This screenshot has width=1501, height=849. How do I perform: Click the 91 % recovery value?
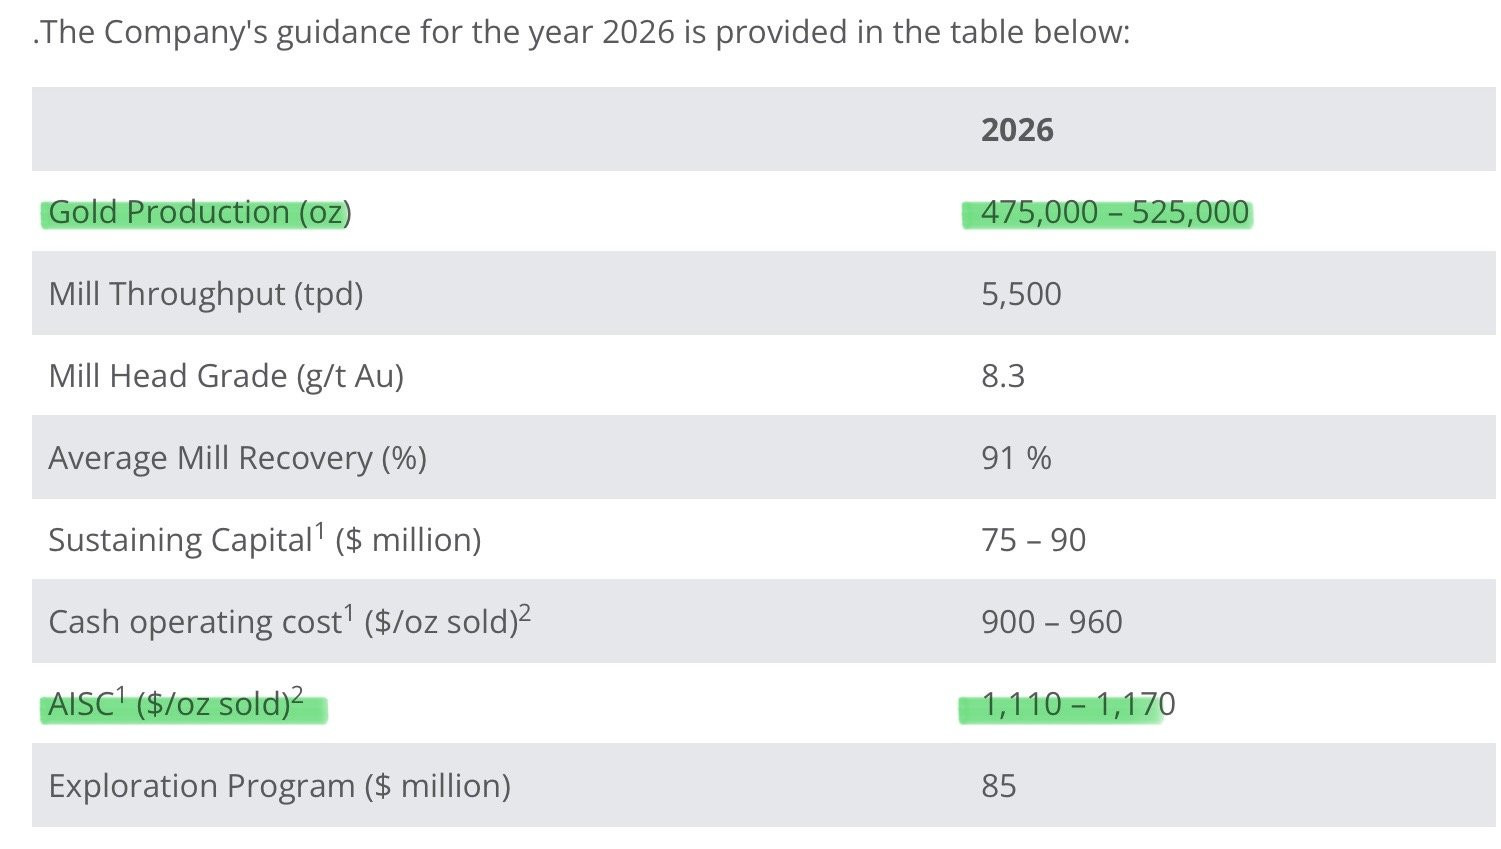pyautogui.click(x=1016, y=458)
